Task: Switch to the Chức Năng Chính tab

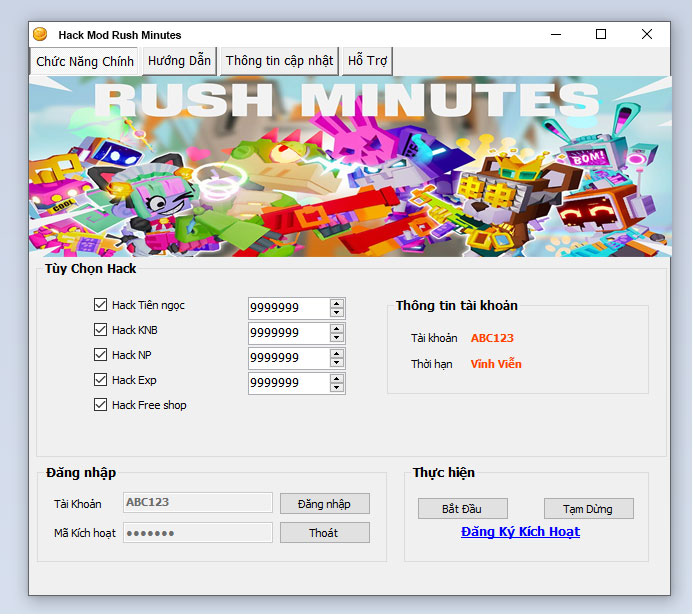Action: pos(85,61)
